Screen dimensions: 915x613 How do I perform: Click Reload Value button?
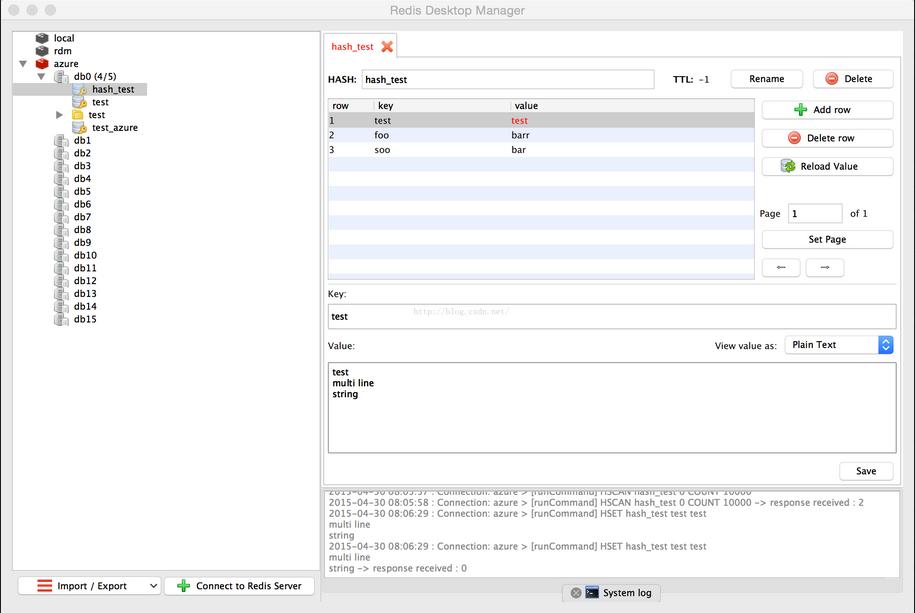pyautogui.click(x=827, y=166)
